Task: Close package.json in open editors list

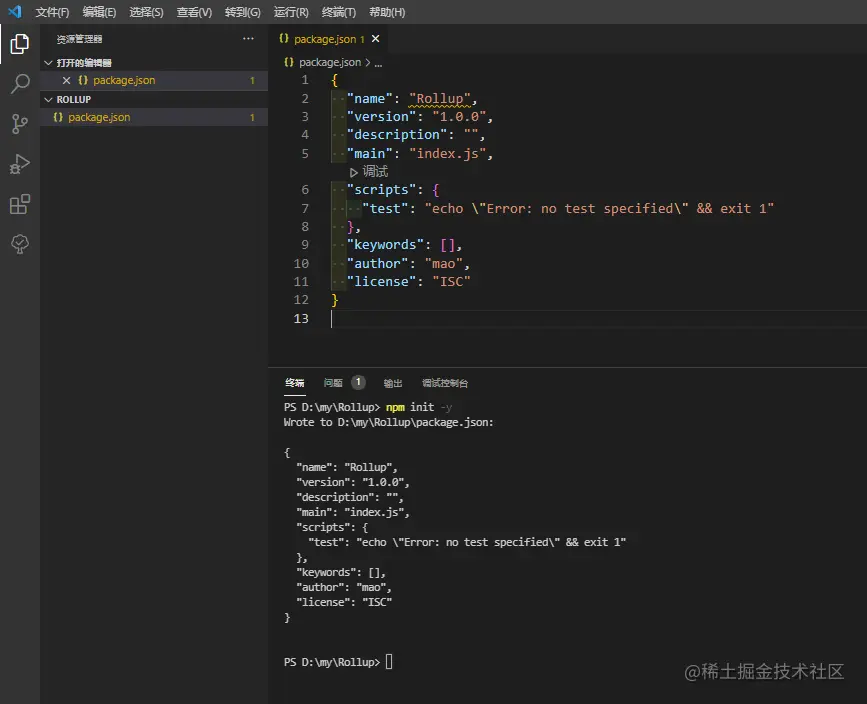Action: 66,80
